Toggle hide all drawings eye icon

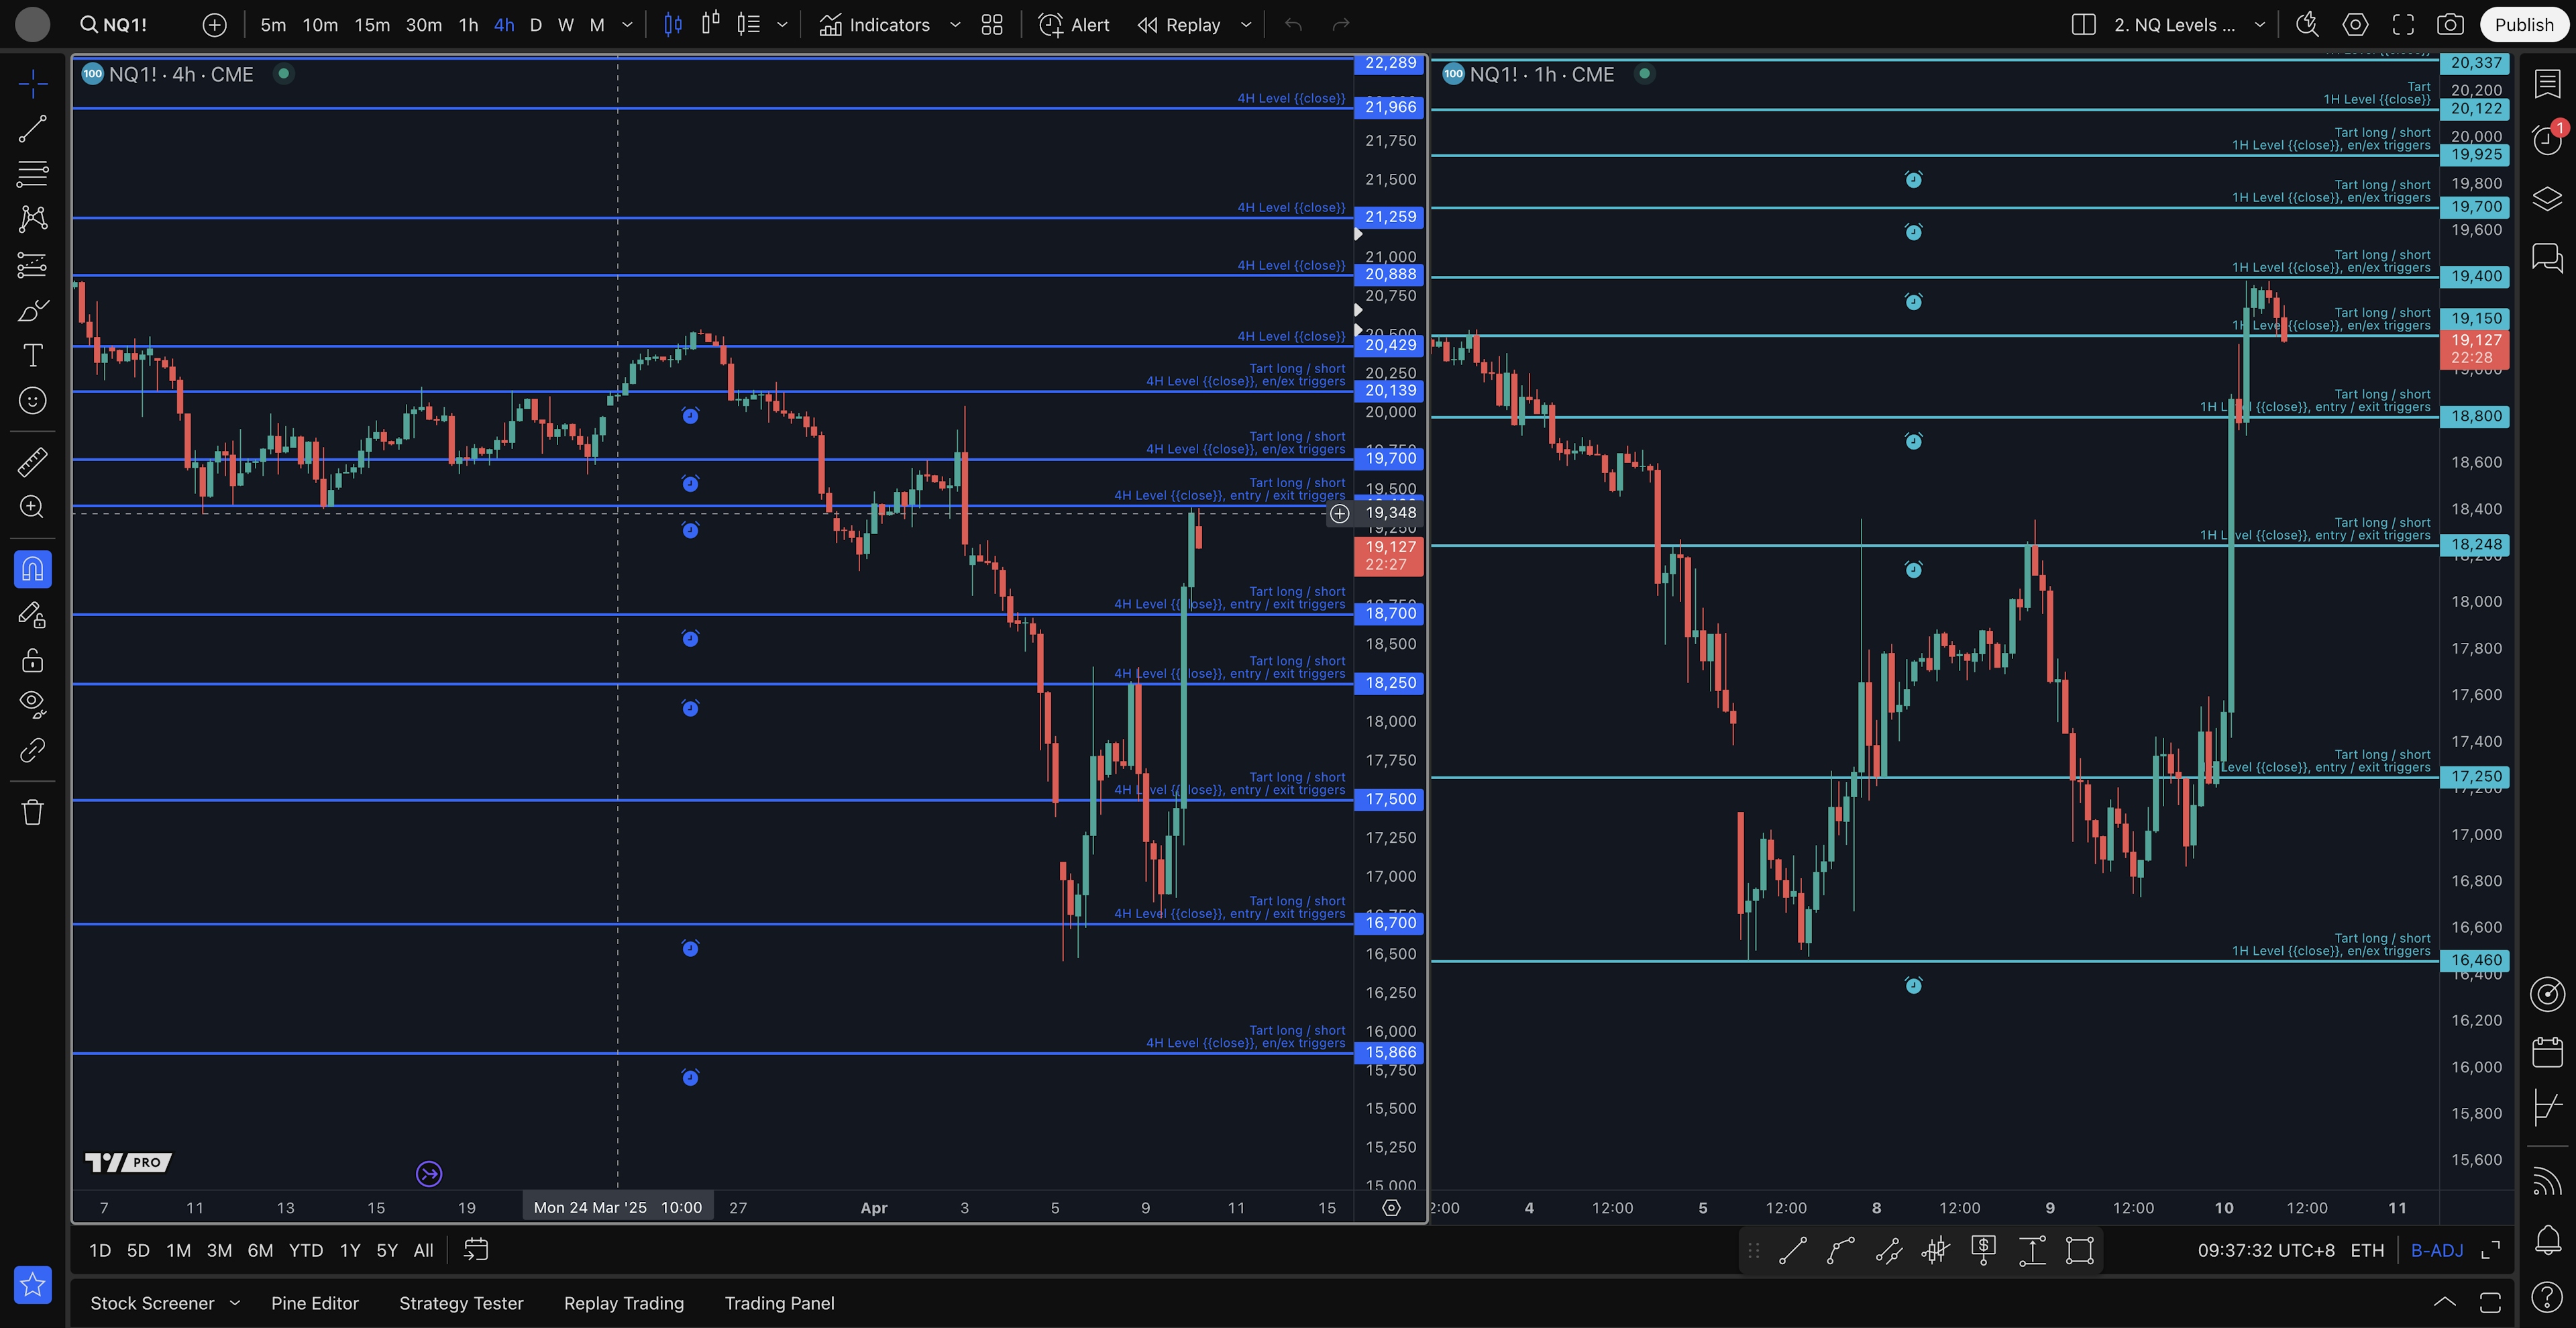(32, 704)
